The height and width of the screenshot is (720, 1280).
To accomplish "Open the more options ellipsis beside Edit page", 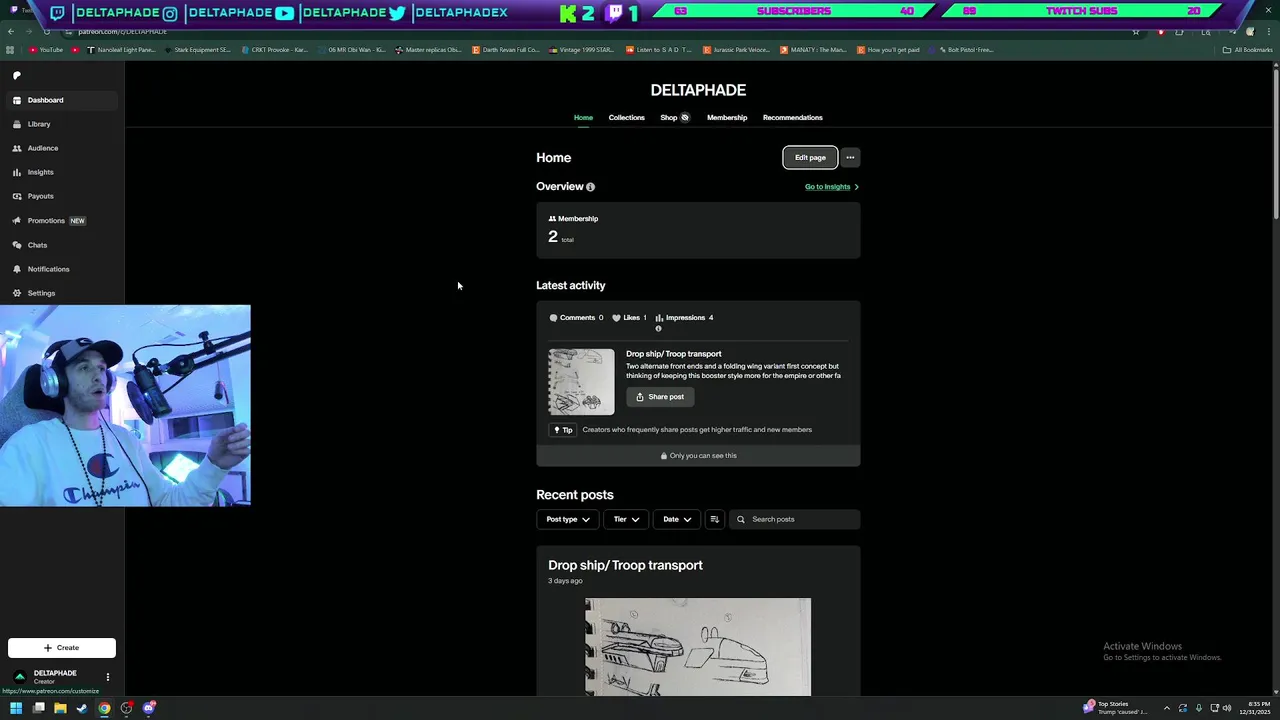I will [850, 157].
